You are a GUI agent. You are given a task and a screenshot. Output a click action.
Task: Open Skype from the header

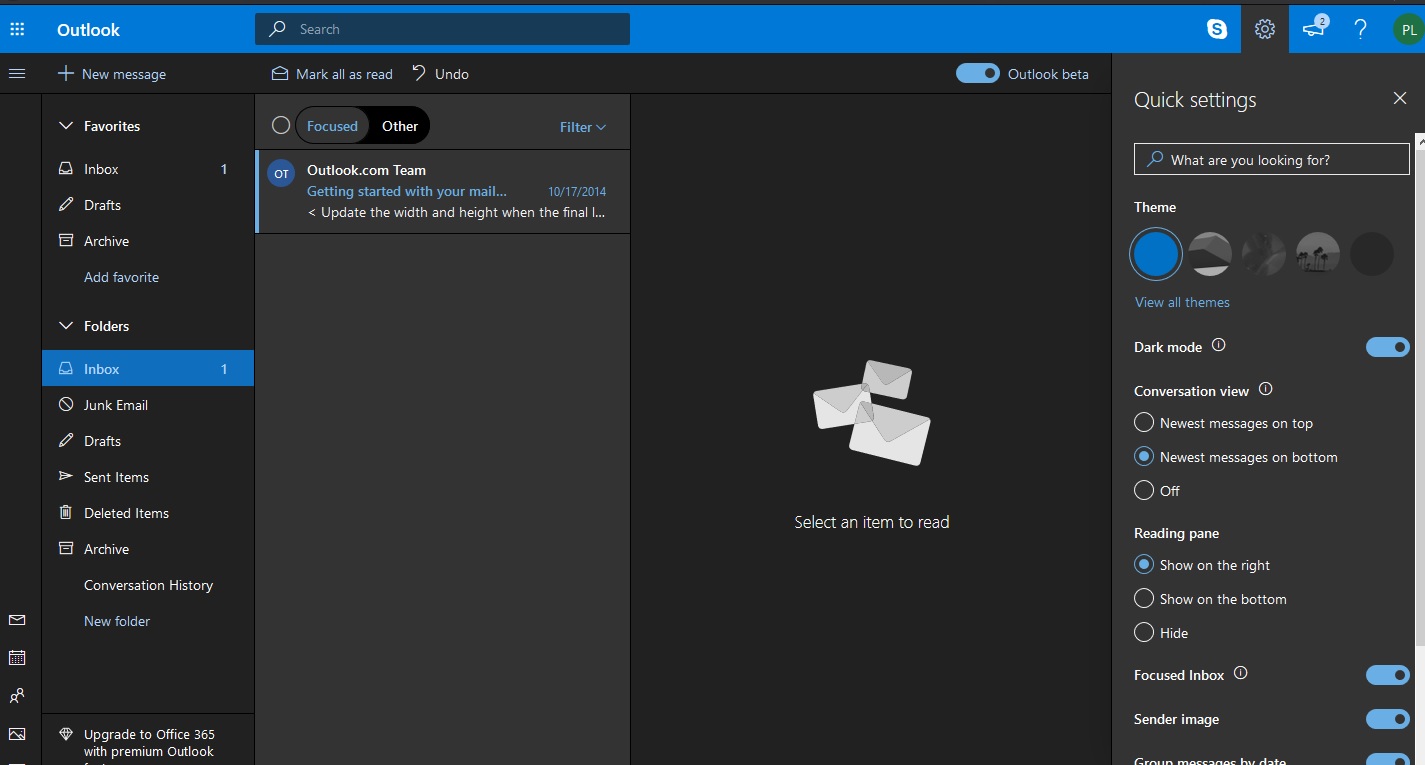click(1217, 29)
